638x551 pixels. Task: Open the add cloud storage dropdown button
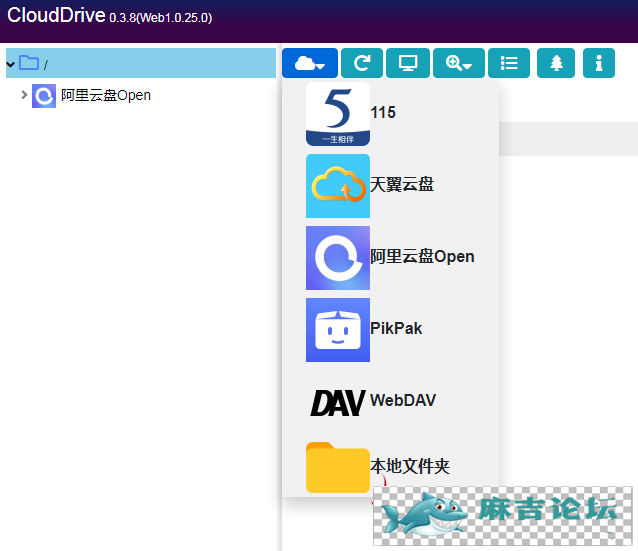310,63
